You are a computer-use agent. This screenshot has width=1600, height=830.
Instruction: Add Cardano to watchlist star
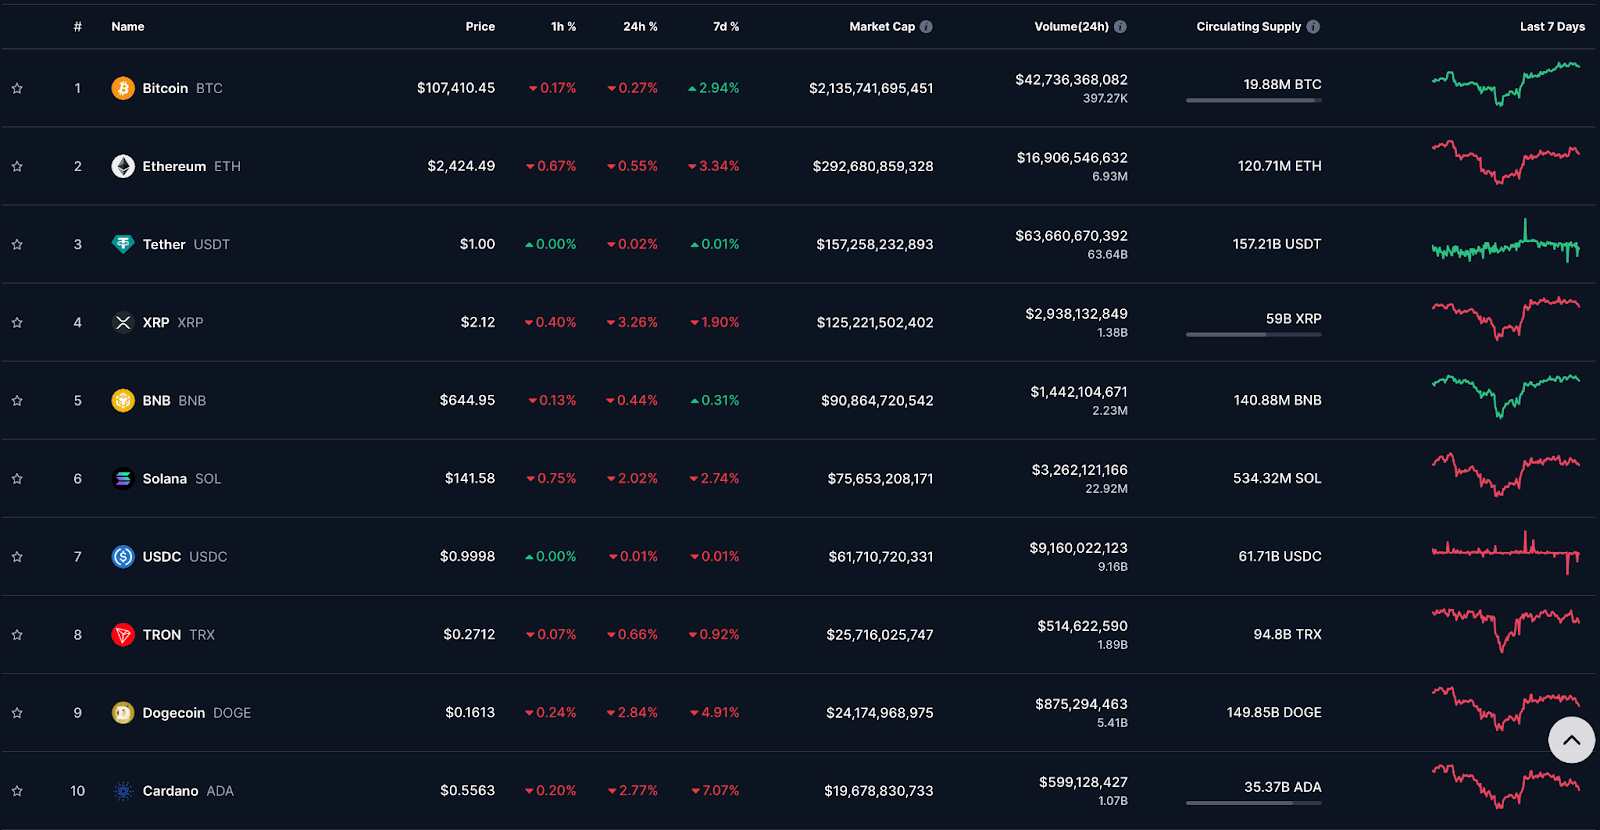coord(17,790)
